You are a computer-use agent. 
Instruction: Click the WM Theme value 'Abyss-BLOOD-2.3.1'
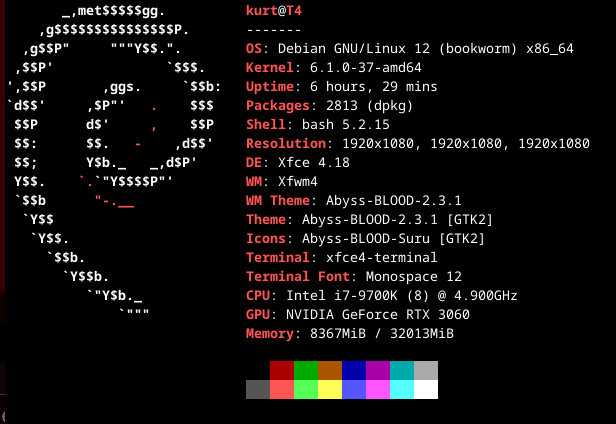(394, 200)
